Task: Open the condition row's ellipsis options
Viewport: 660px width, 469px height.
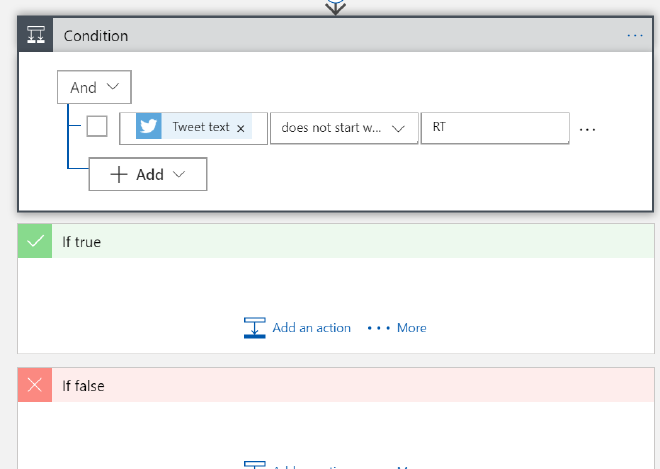Action: coord(588,129)
